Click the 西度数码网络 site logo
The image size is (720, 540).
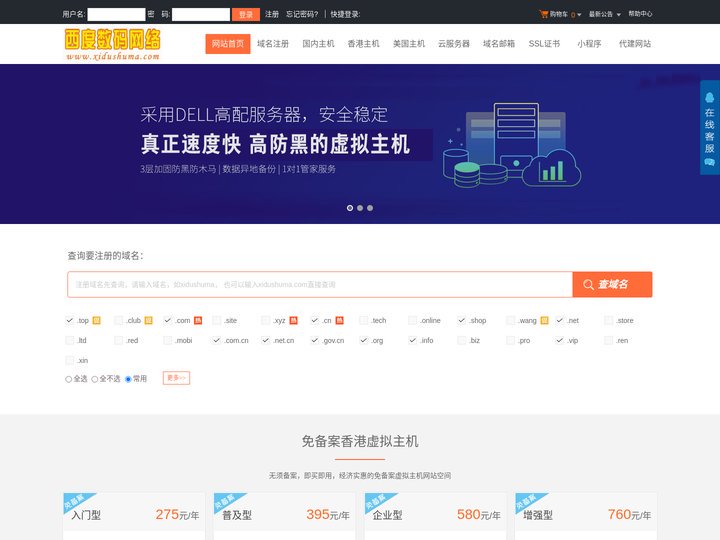click(x=112, y=44)
